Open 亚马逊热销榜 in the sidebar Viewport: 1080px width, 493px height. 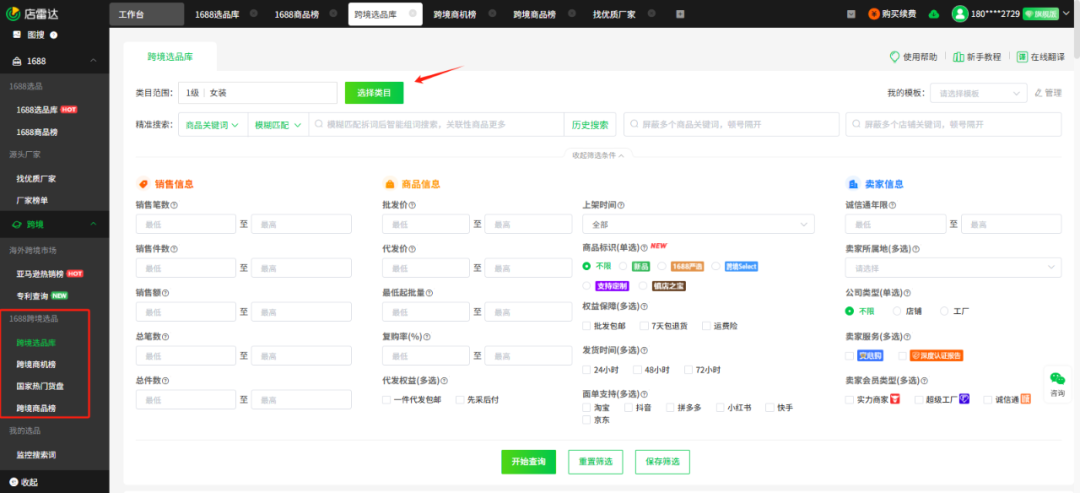(40, 273)
